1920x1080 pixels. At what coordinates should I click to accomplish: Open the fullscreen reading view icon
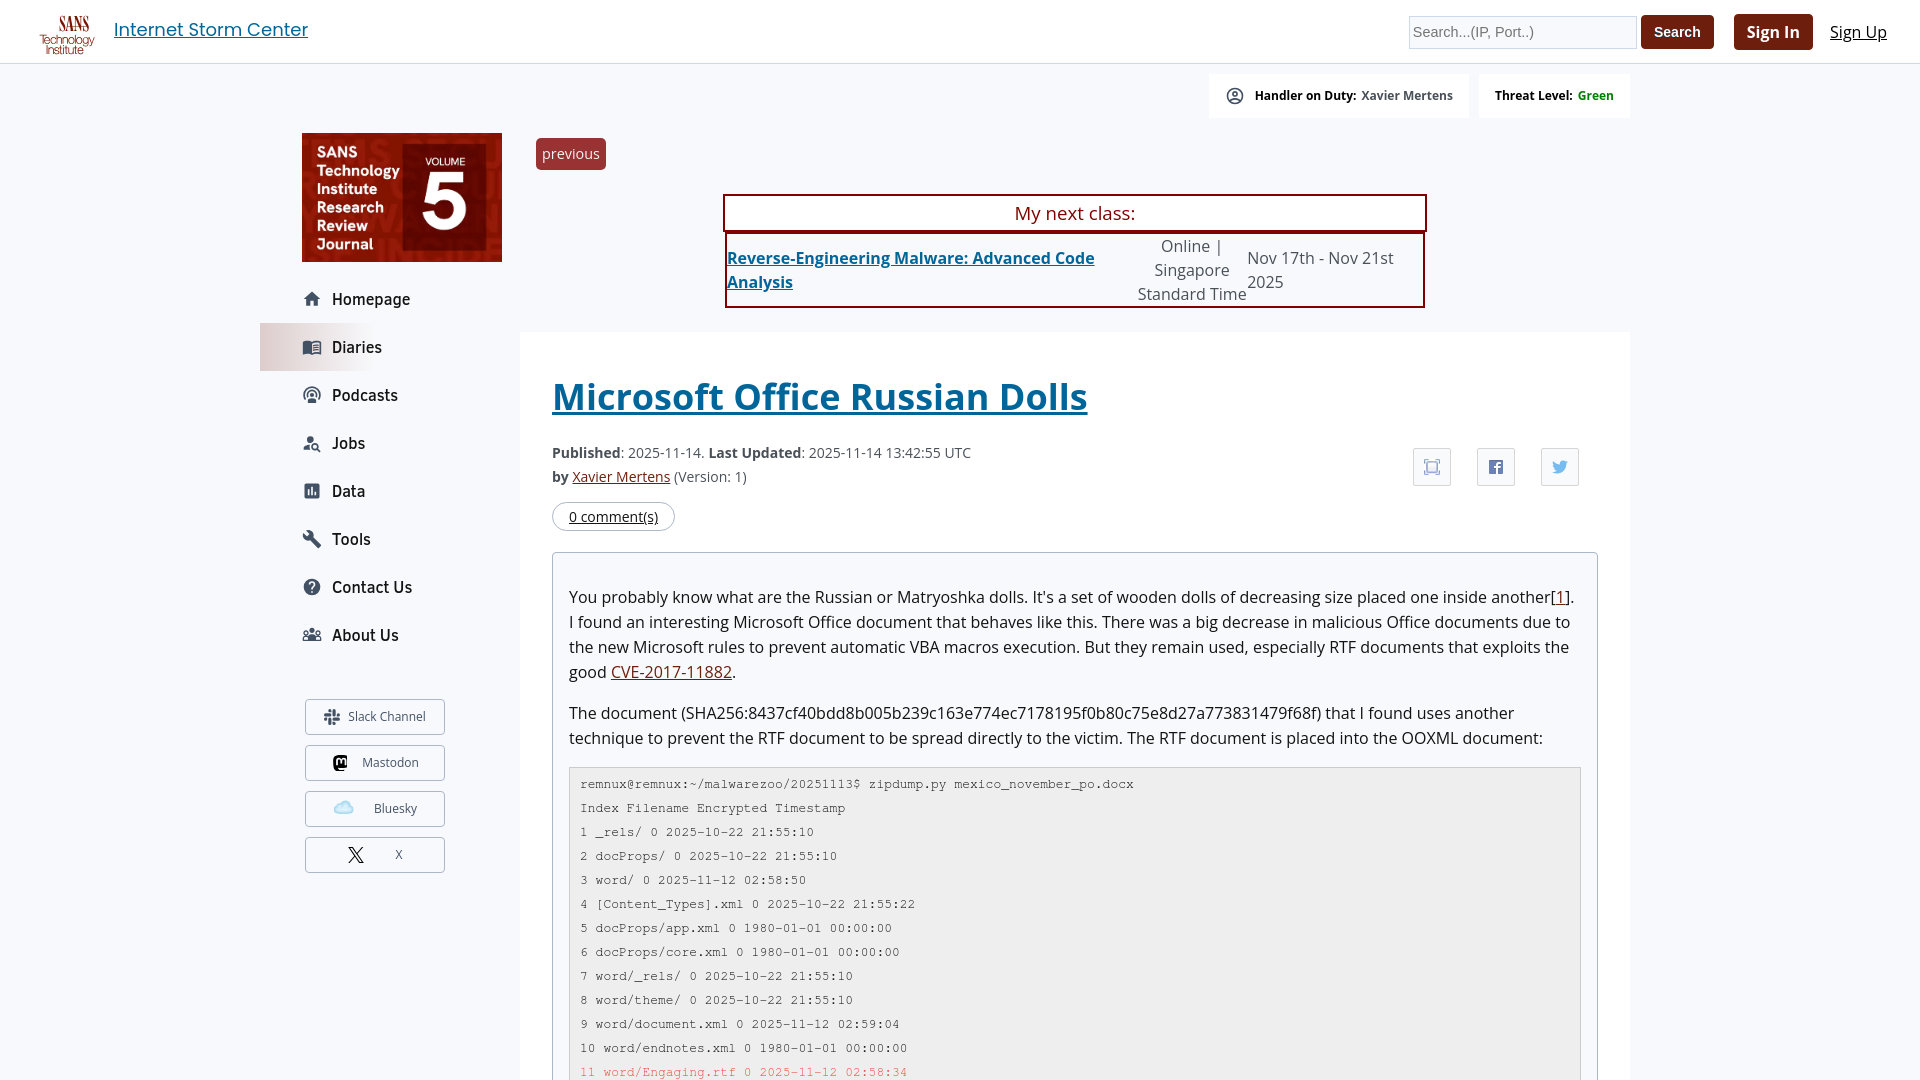1431,466
